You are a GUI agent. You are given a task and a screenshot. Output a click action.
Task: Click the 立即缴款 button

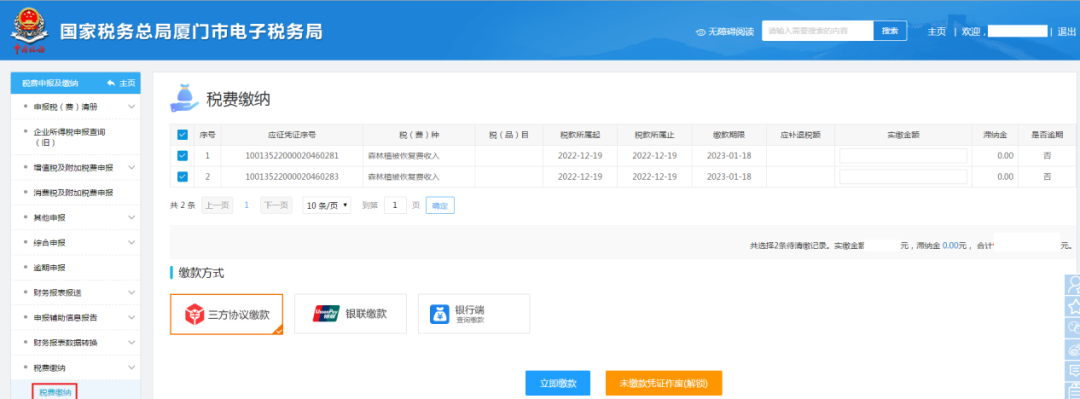558,383
